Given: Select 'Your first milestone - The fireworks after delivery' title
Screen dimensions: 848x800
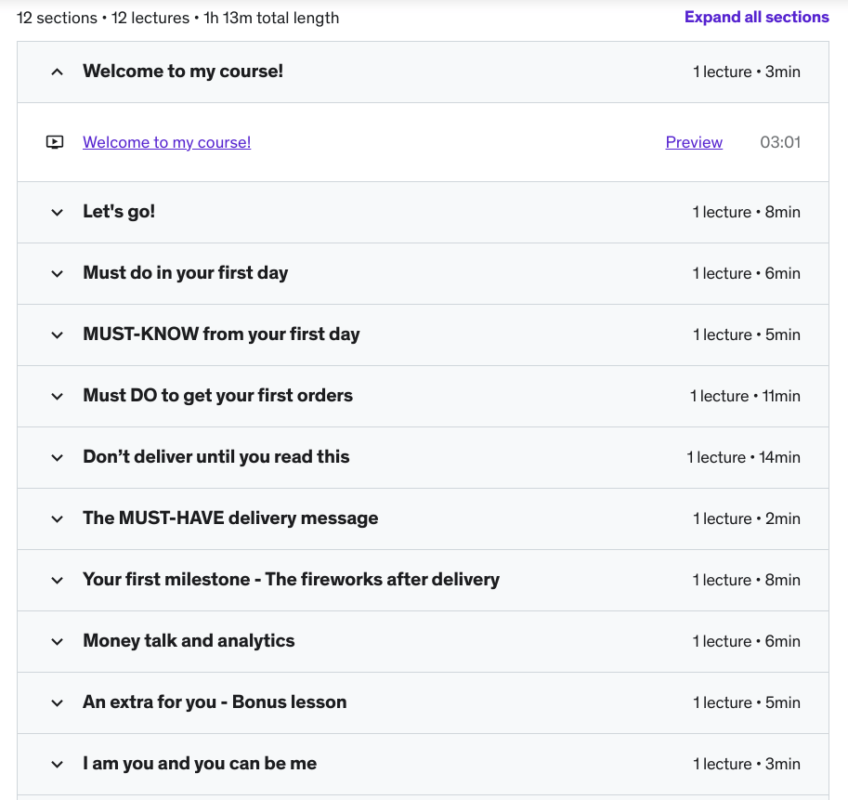Looking at the screenshot, I should [291, 579].
